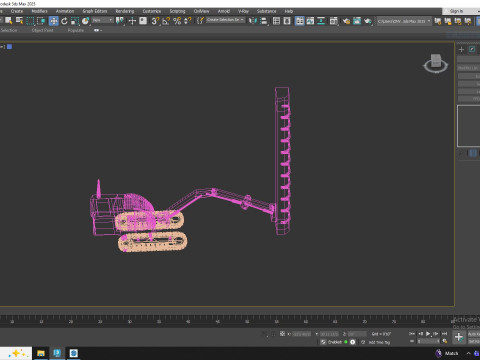Open File Explorer from the taskbar
Viewport: 480px width, 360px height.
tap(41, 353)
